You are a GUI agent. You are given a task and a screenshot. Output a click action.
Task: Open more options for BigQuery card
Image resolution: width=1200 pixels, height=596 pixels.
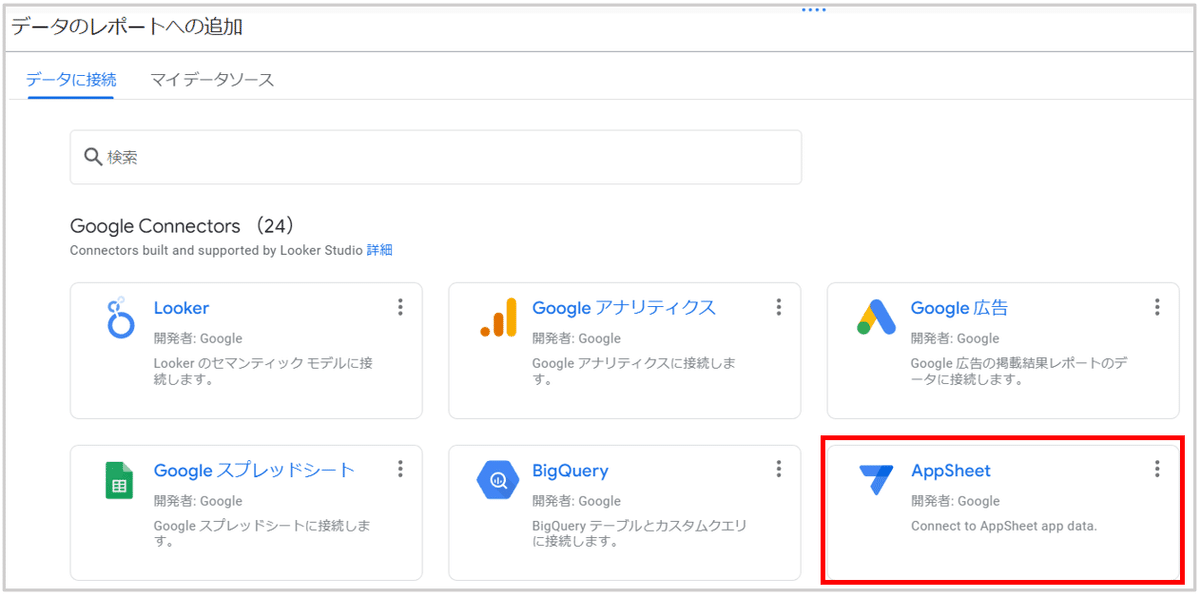[779, 469]
